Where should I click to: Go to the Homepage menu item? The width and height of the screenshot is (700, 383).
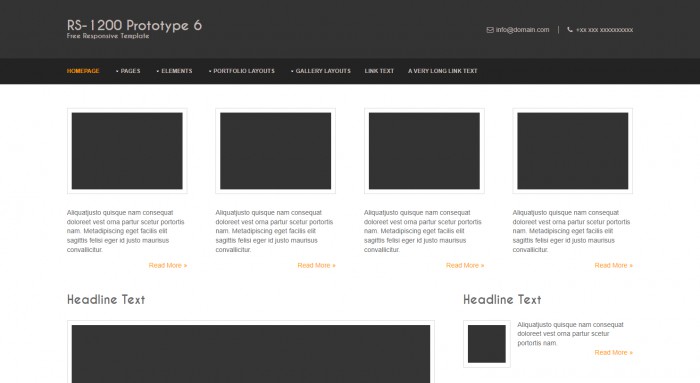click(83, 71)
